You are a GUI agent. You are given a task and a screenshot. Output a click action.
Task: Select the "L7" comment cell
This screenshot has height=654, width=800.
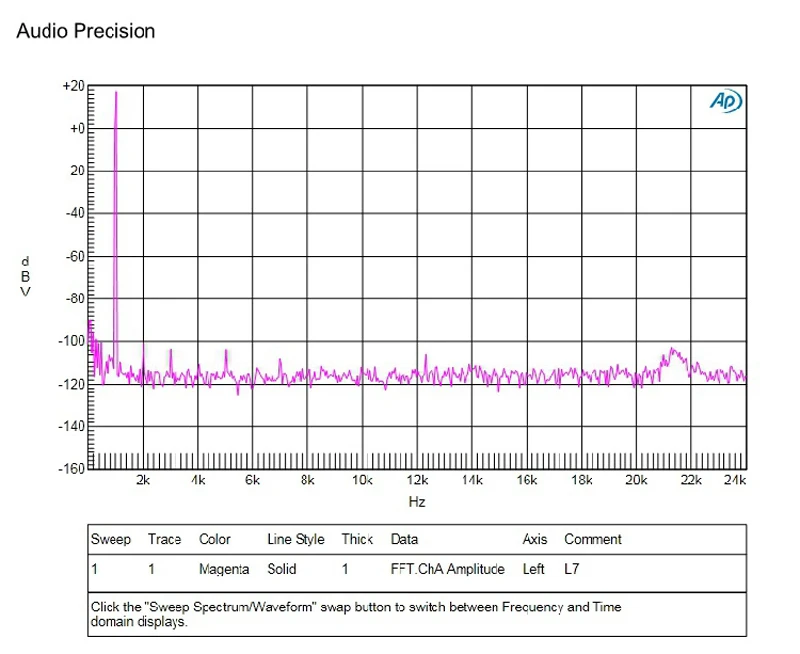(572, 569)
